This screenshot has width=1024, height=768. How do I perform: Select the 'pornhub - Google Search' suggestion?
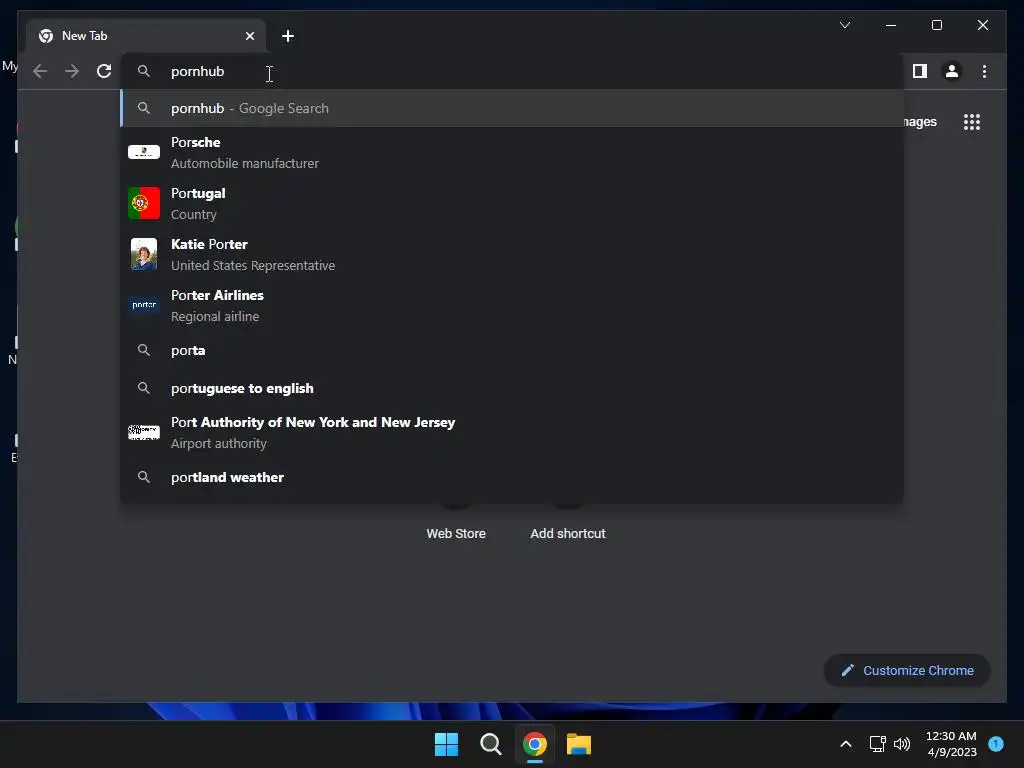[513, 108]
